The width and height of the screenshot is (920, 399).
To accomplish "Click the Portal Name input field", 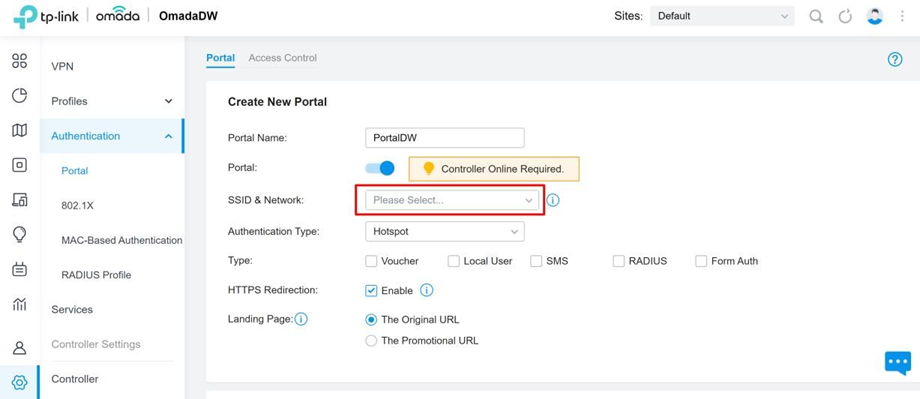I will coord(445,138).
